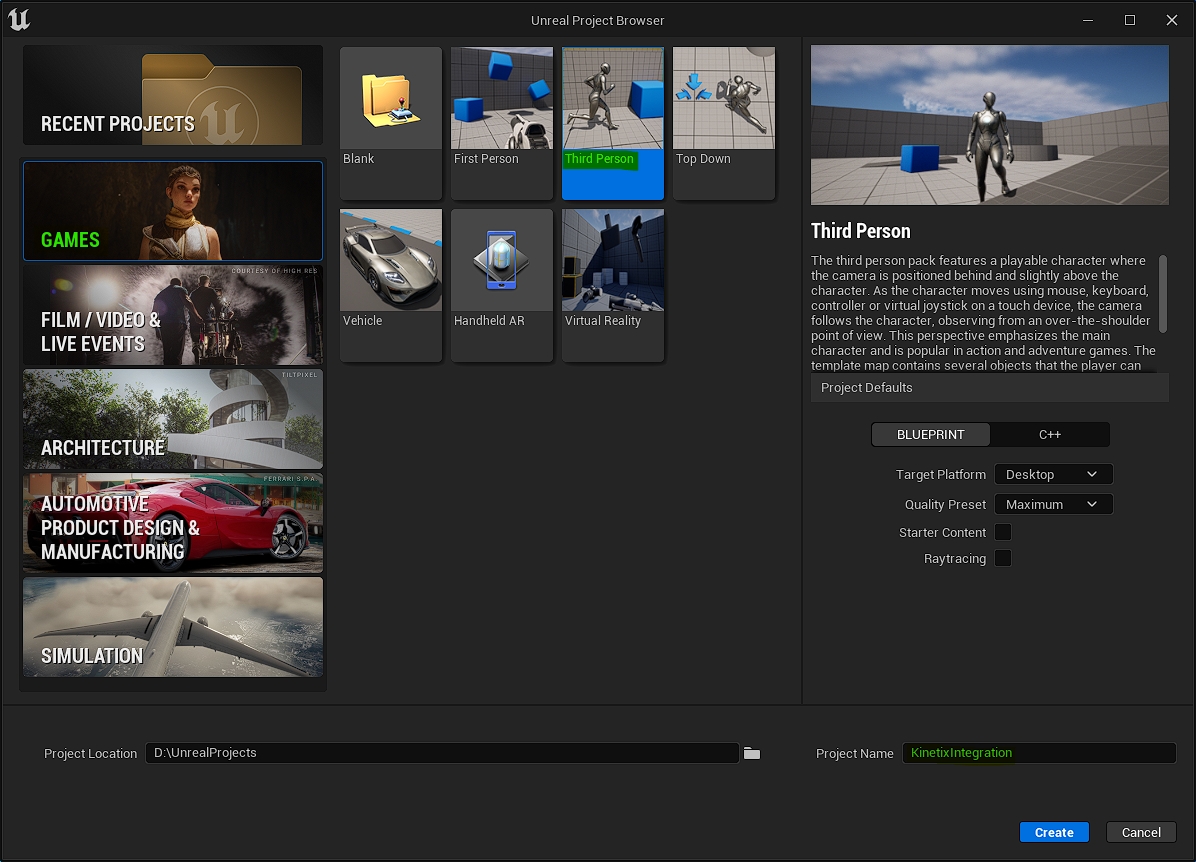This screenshot has height=862, width=1196.
Task: Click the Project Name input field
Action: [x=1038, y=753]
